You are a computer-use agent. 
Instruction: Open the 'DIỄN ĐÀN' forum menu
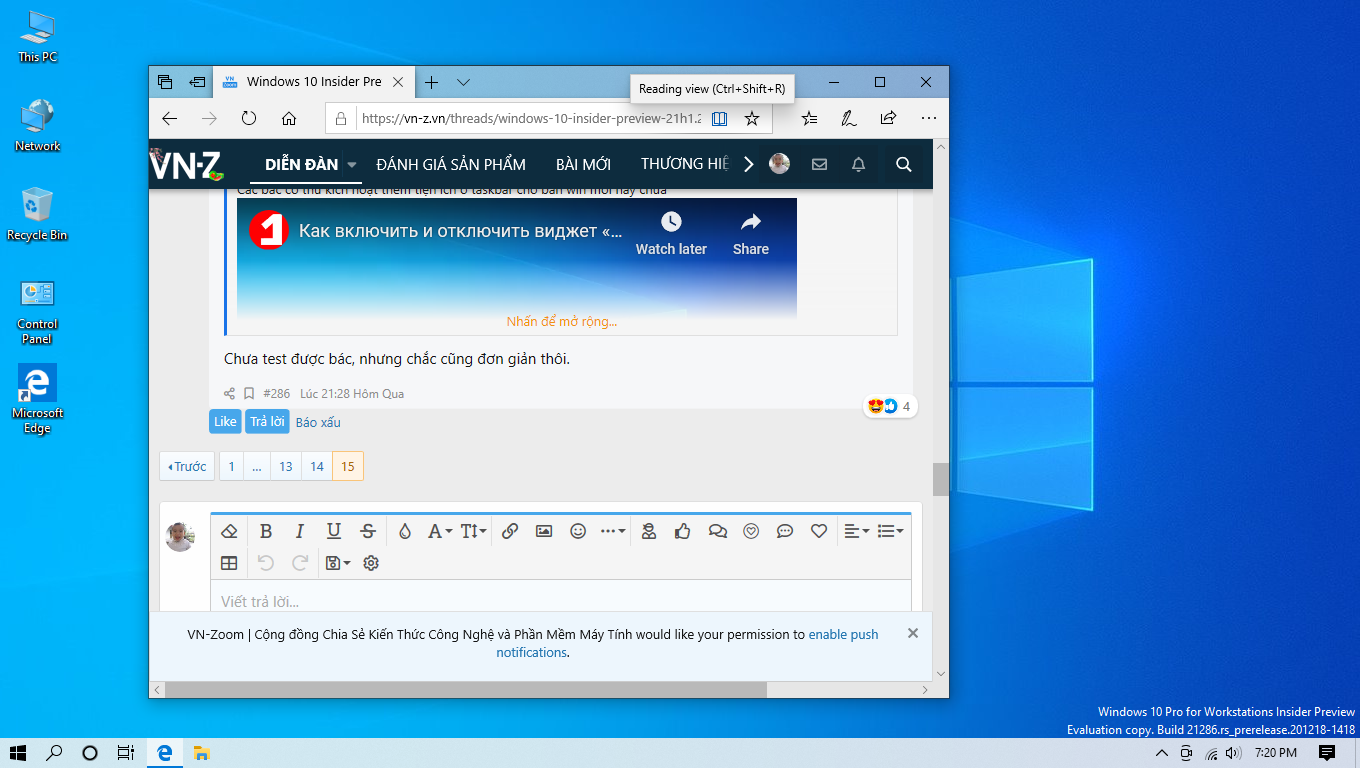pyautogui.click(x=302, y=164)
